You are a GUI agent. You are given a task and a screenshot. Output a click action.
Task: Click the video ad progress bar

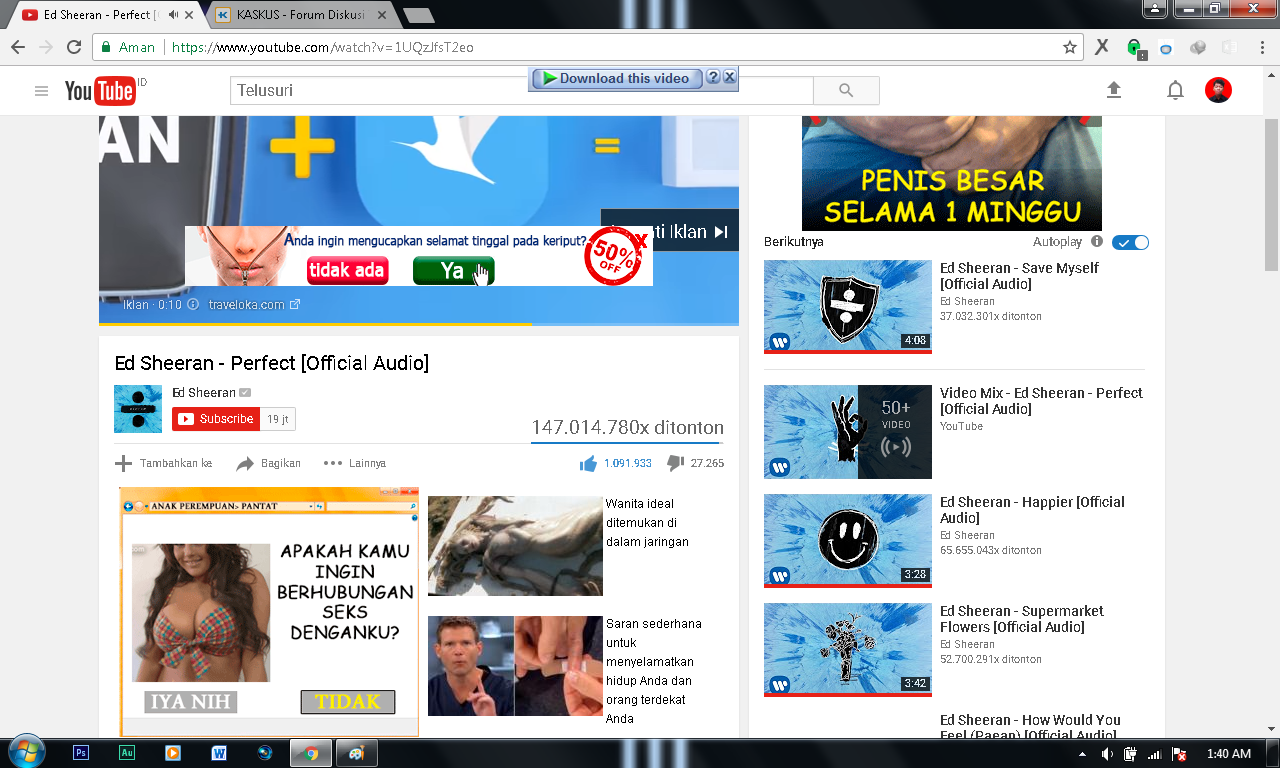tap(419, 324)
